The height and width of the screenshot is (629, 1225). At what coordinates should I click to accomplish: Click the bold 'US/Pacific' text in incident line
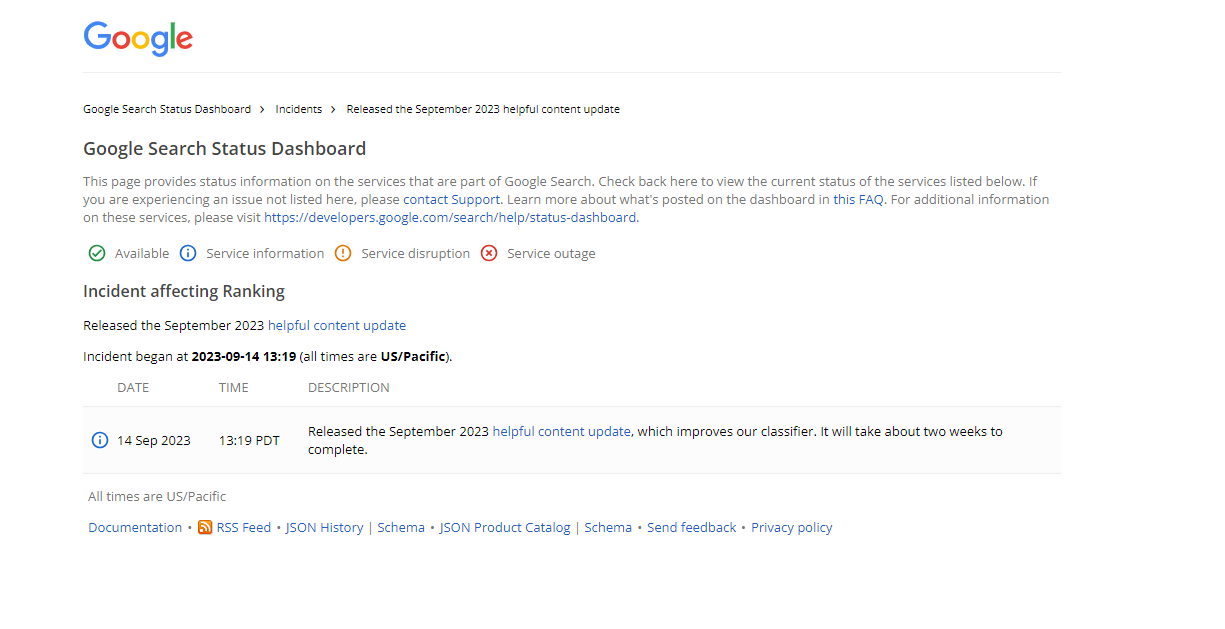pyautogui.click(x=413, y=356)
